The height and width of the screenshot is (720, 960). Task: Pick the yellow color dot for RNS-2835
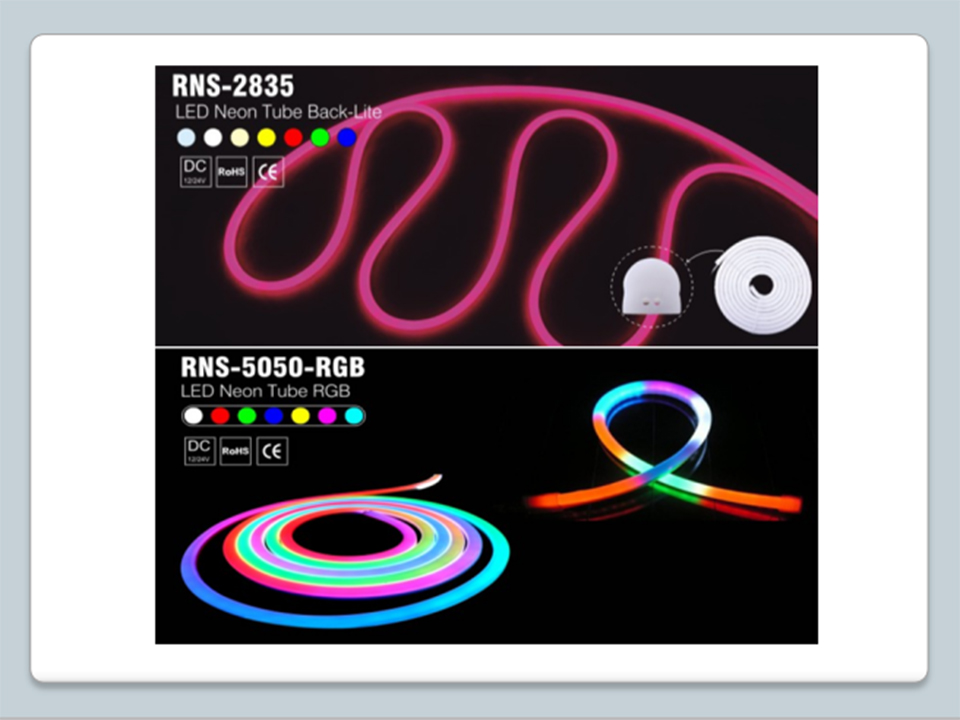point(266,137)
